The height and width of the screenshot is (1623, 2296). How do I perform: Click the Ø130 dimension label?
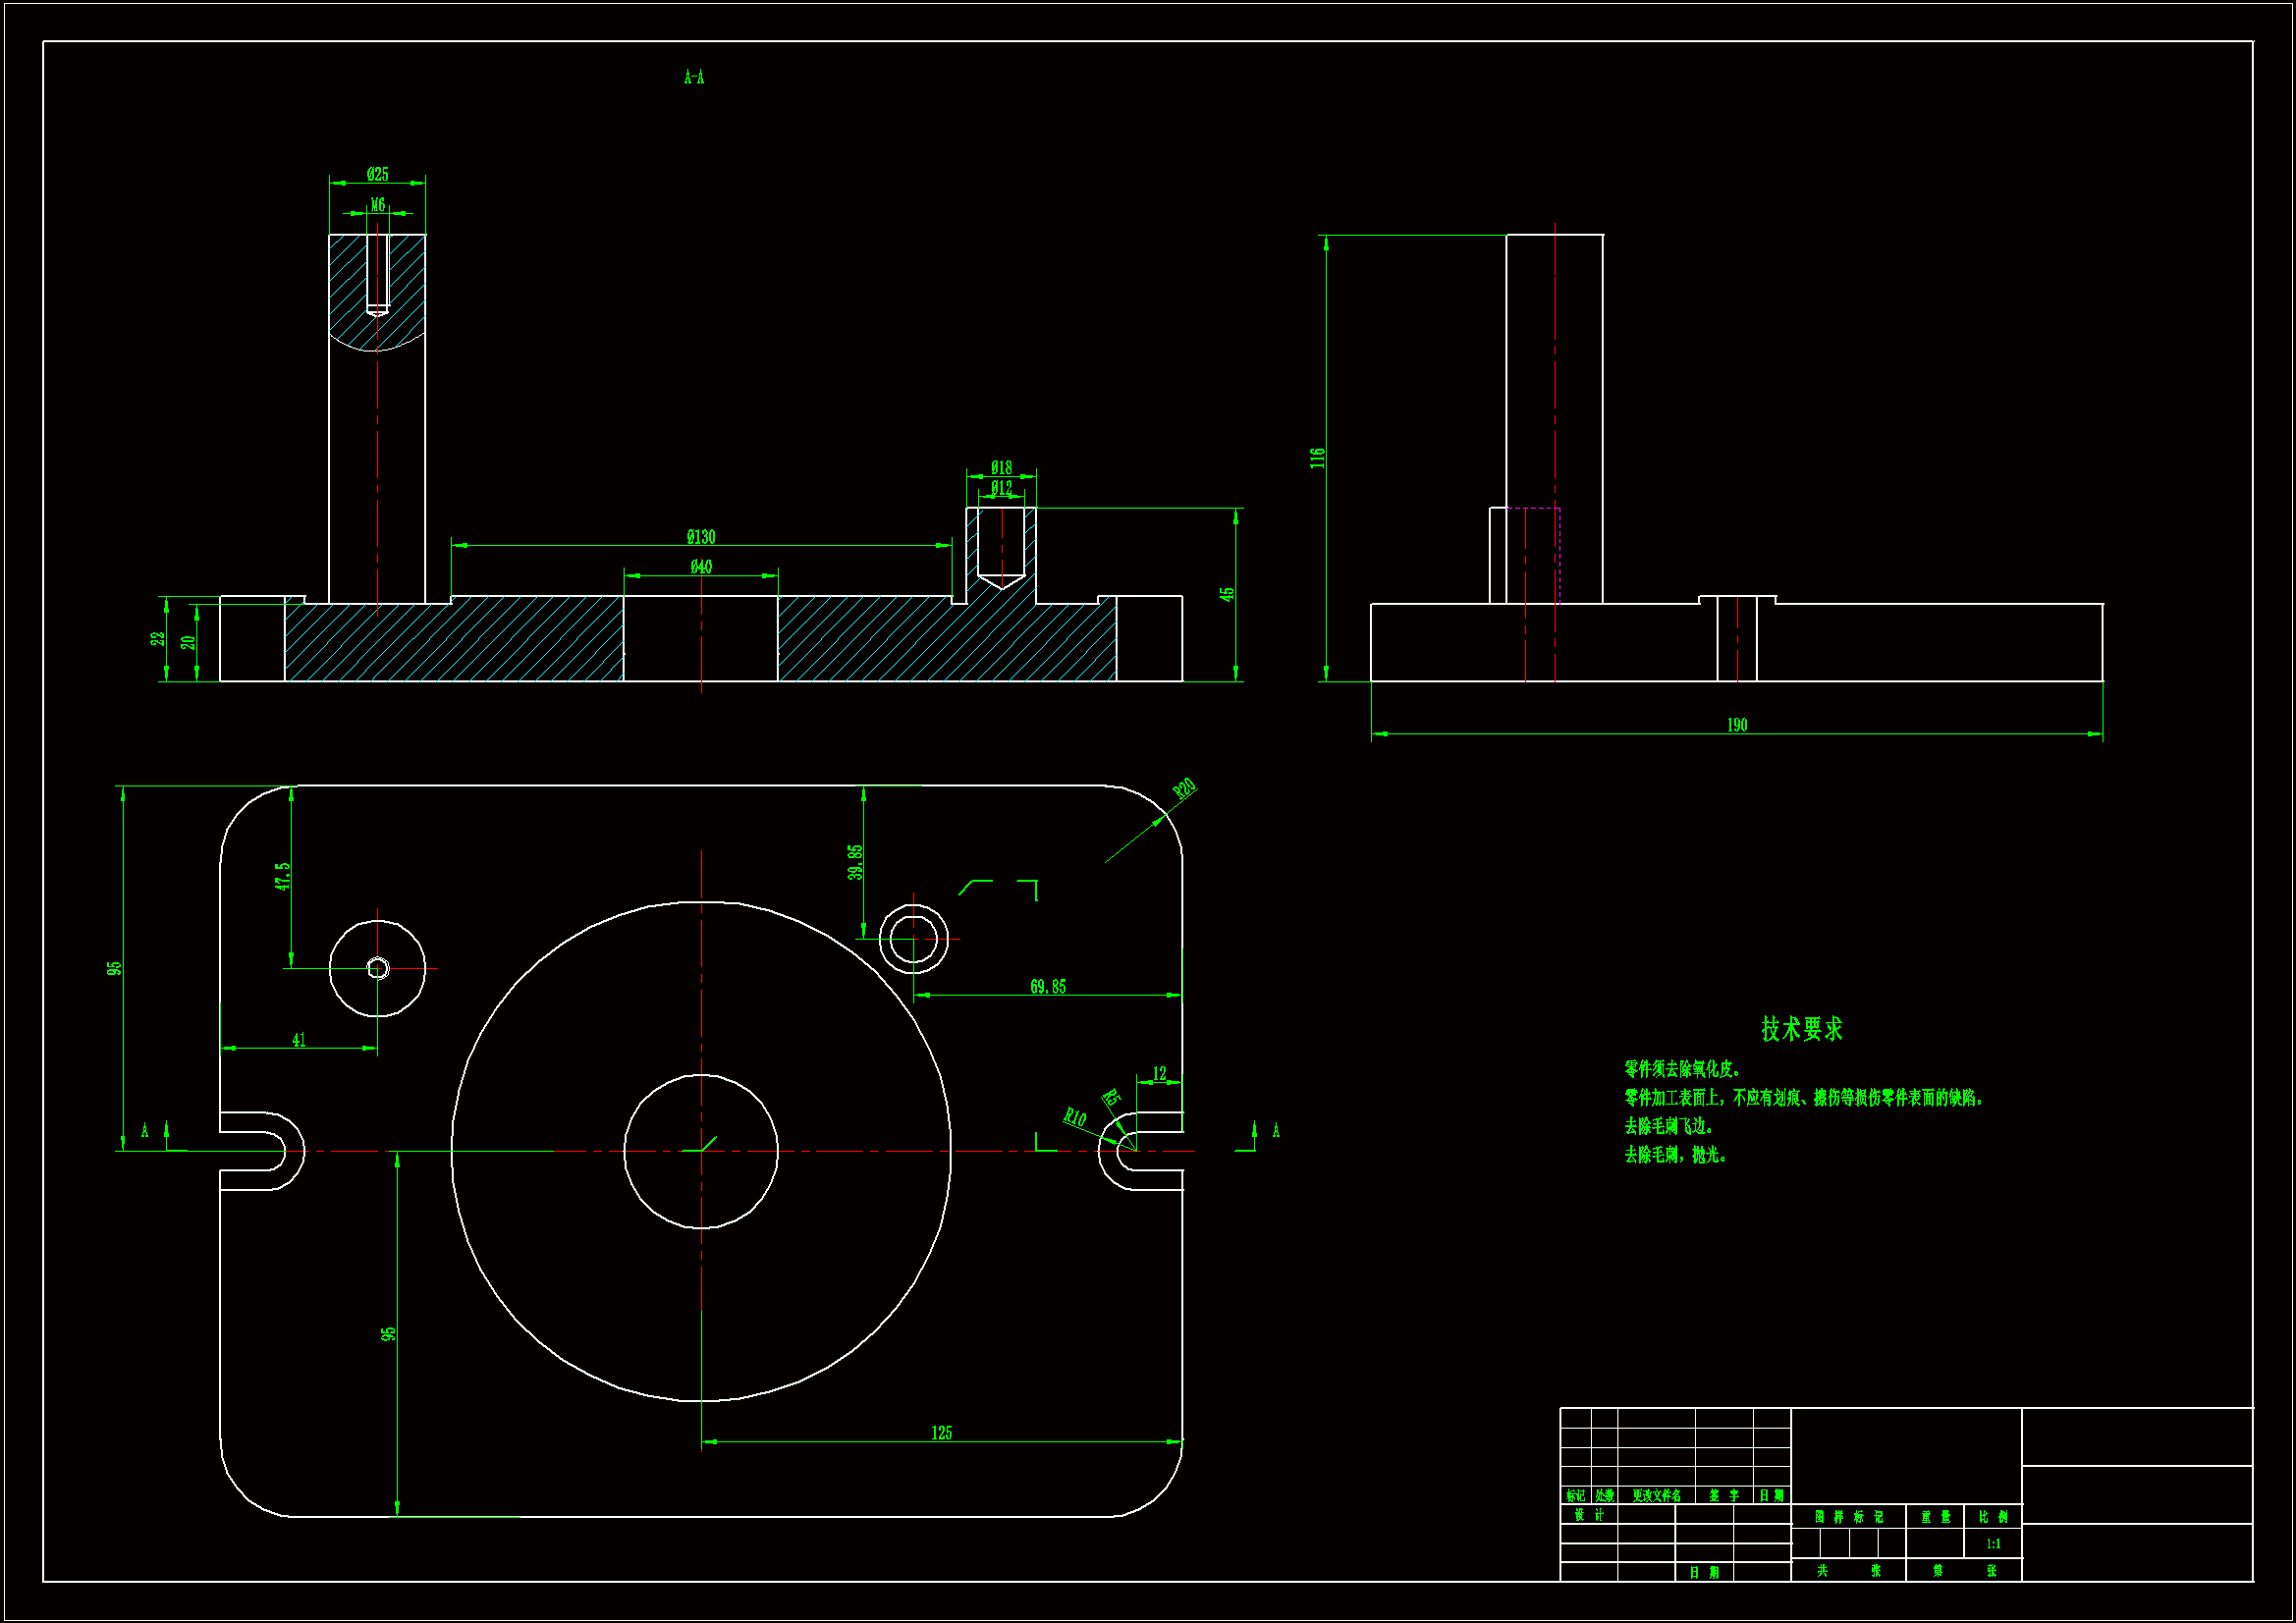(701, 537)
